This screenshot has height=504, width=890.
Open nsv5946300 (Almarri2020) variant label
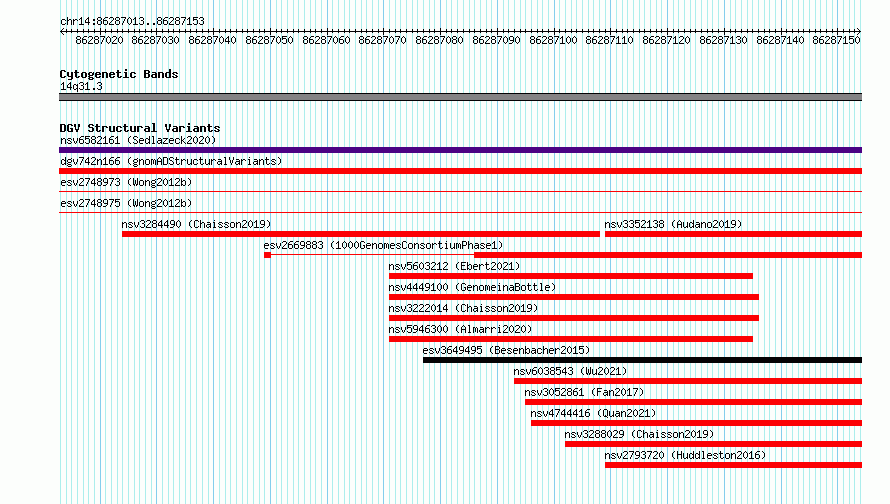(x=460, y=329)
